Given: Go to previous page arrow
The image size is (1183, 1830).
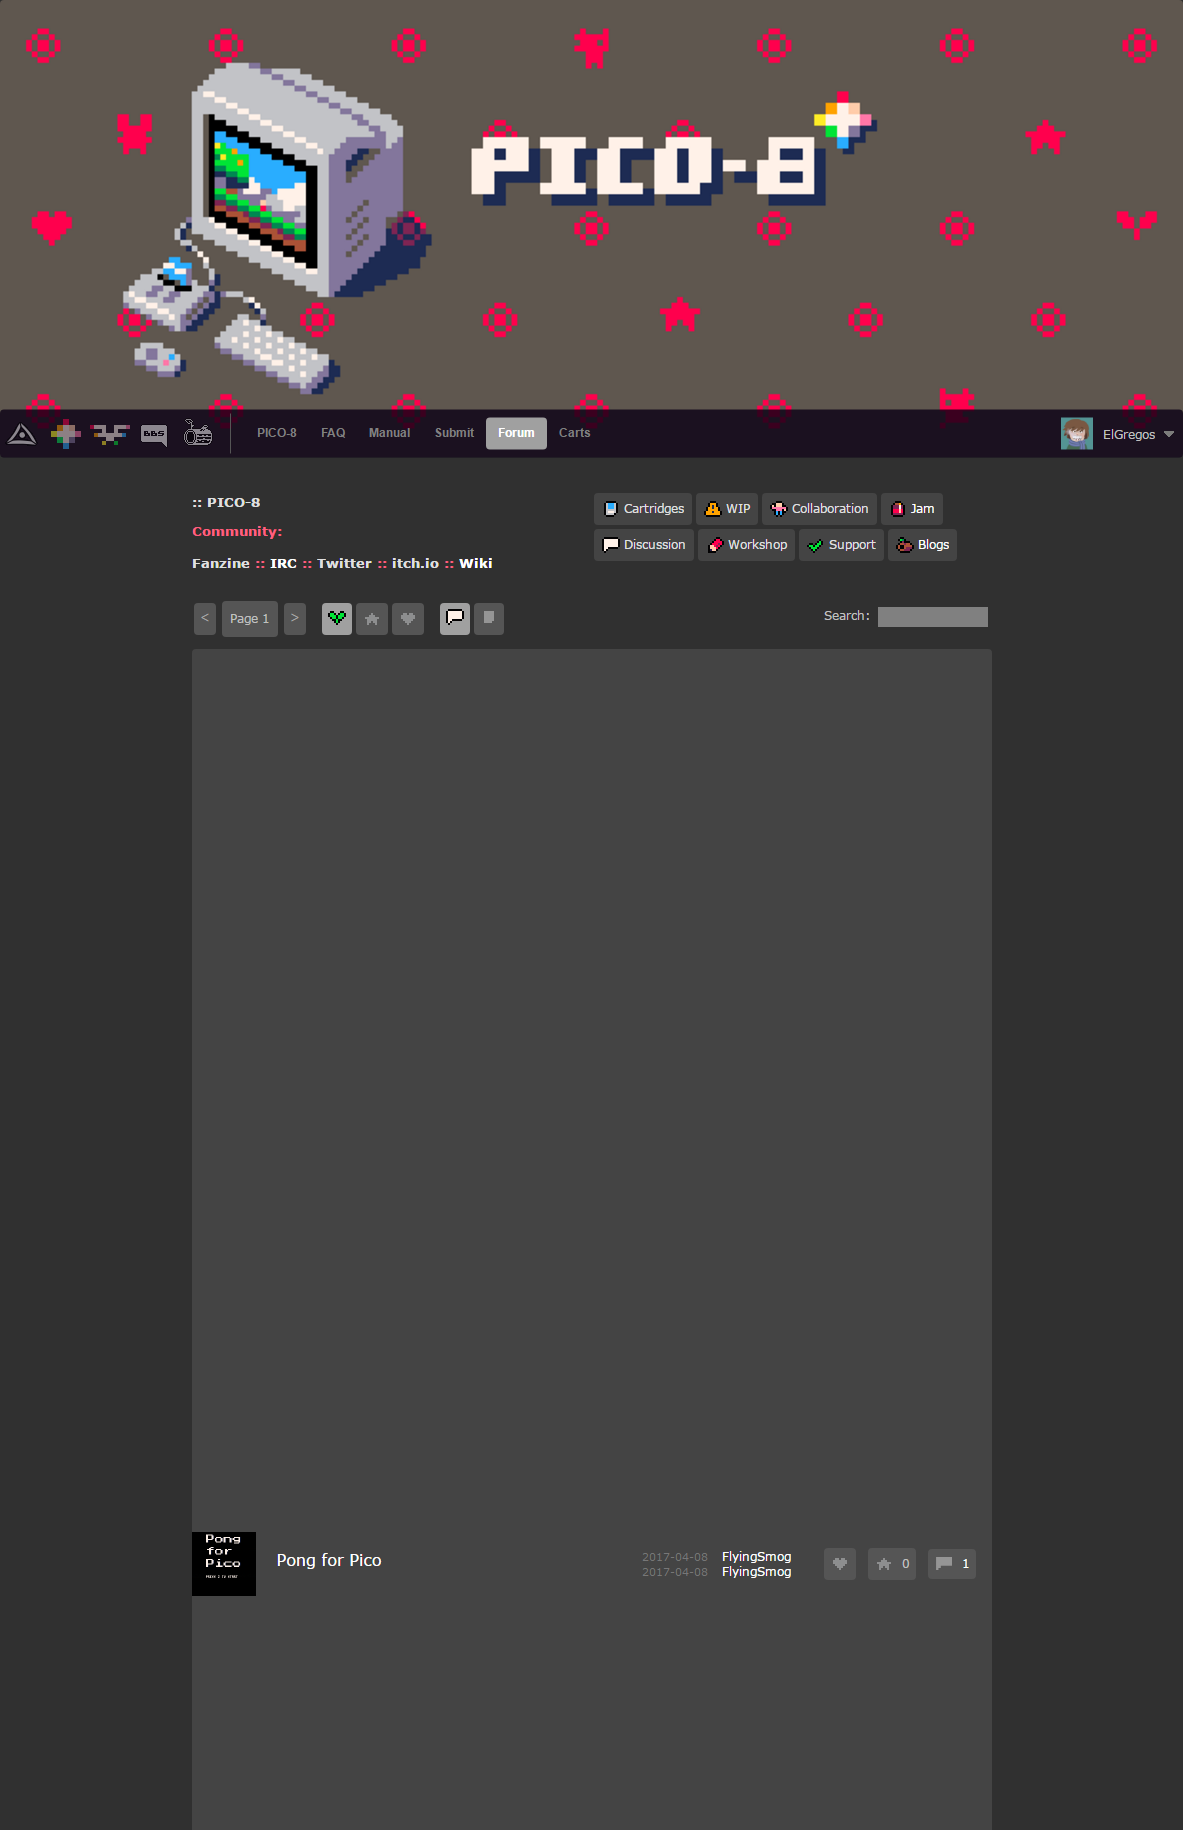Looking at the screenshot, I should [205, 619].
